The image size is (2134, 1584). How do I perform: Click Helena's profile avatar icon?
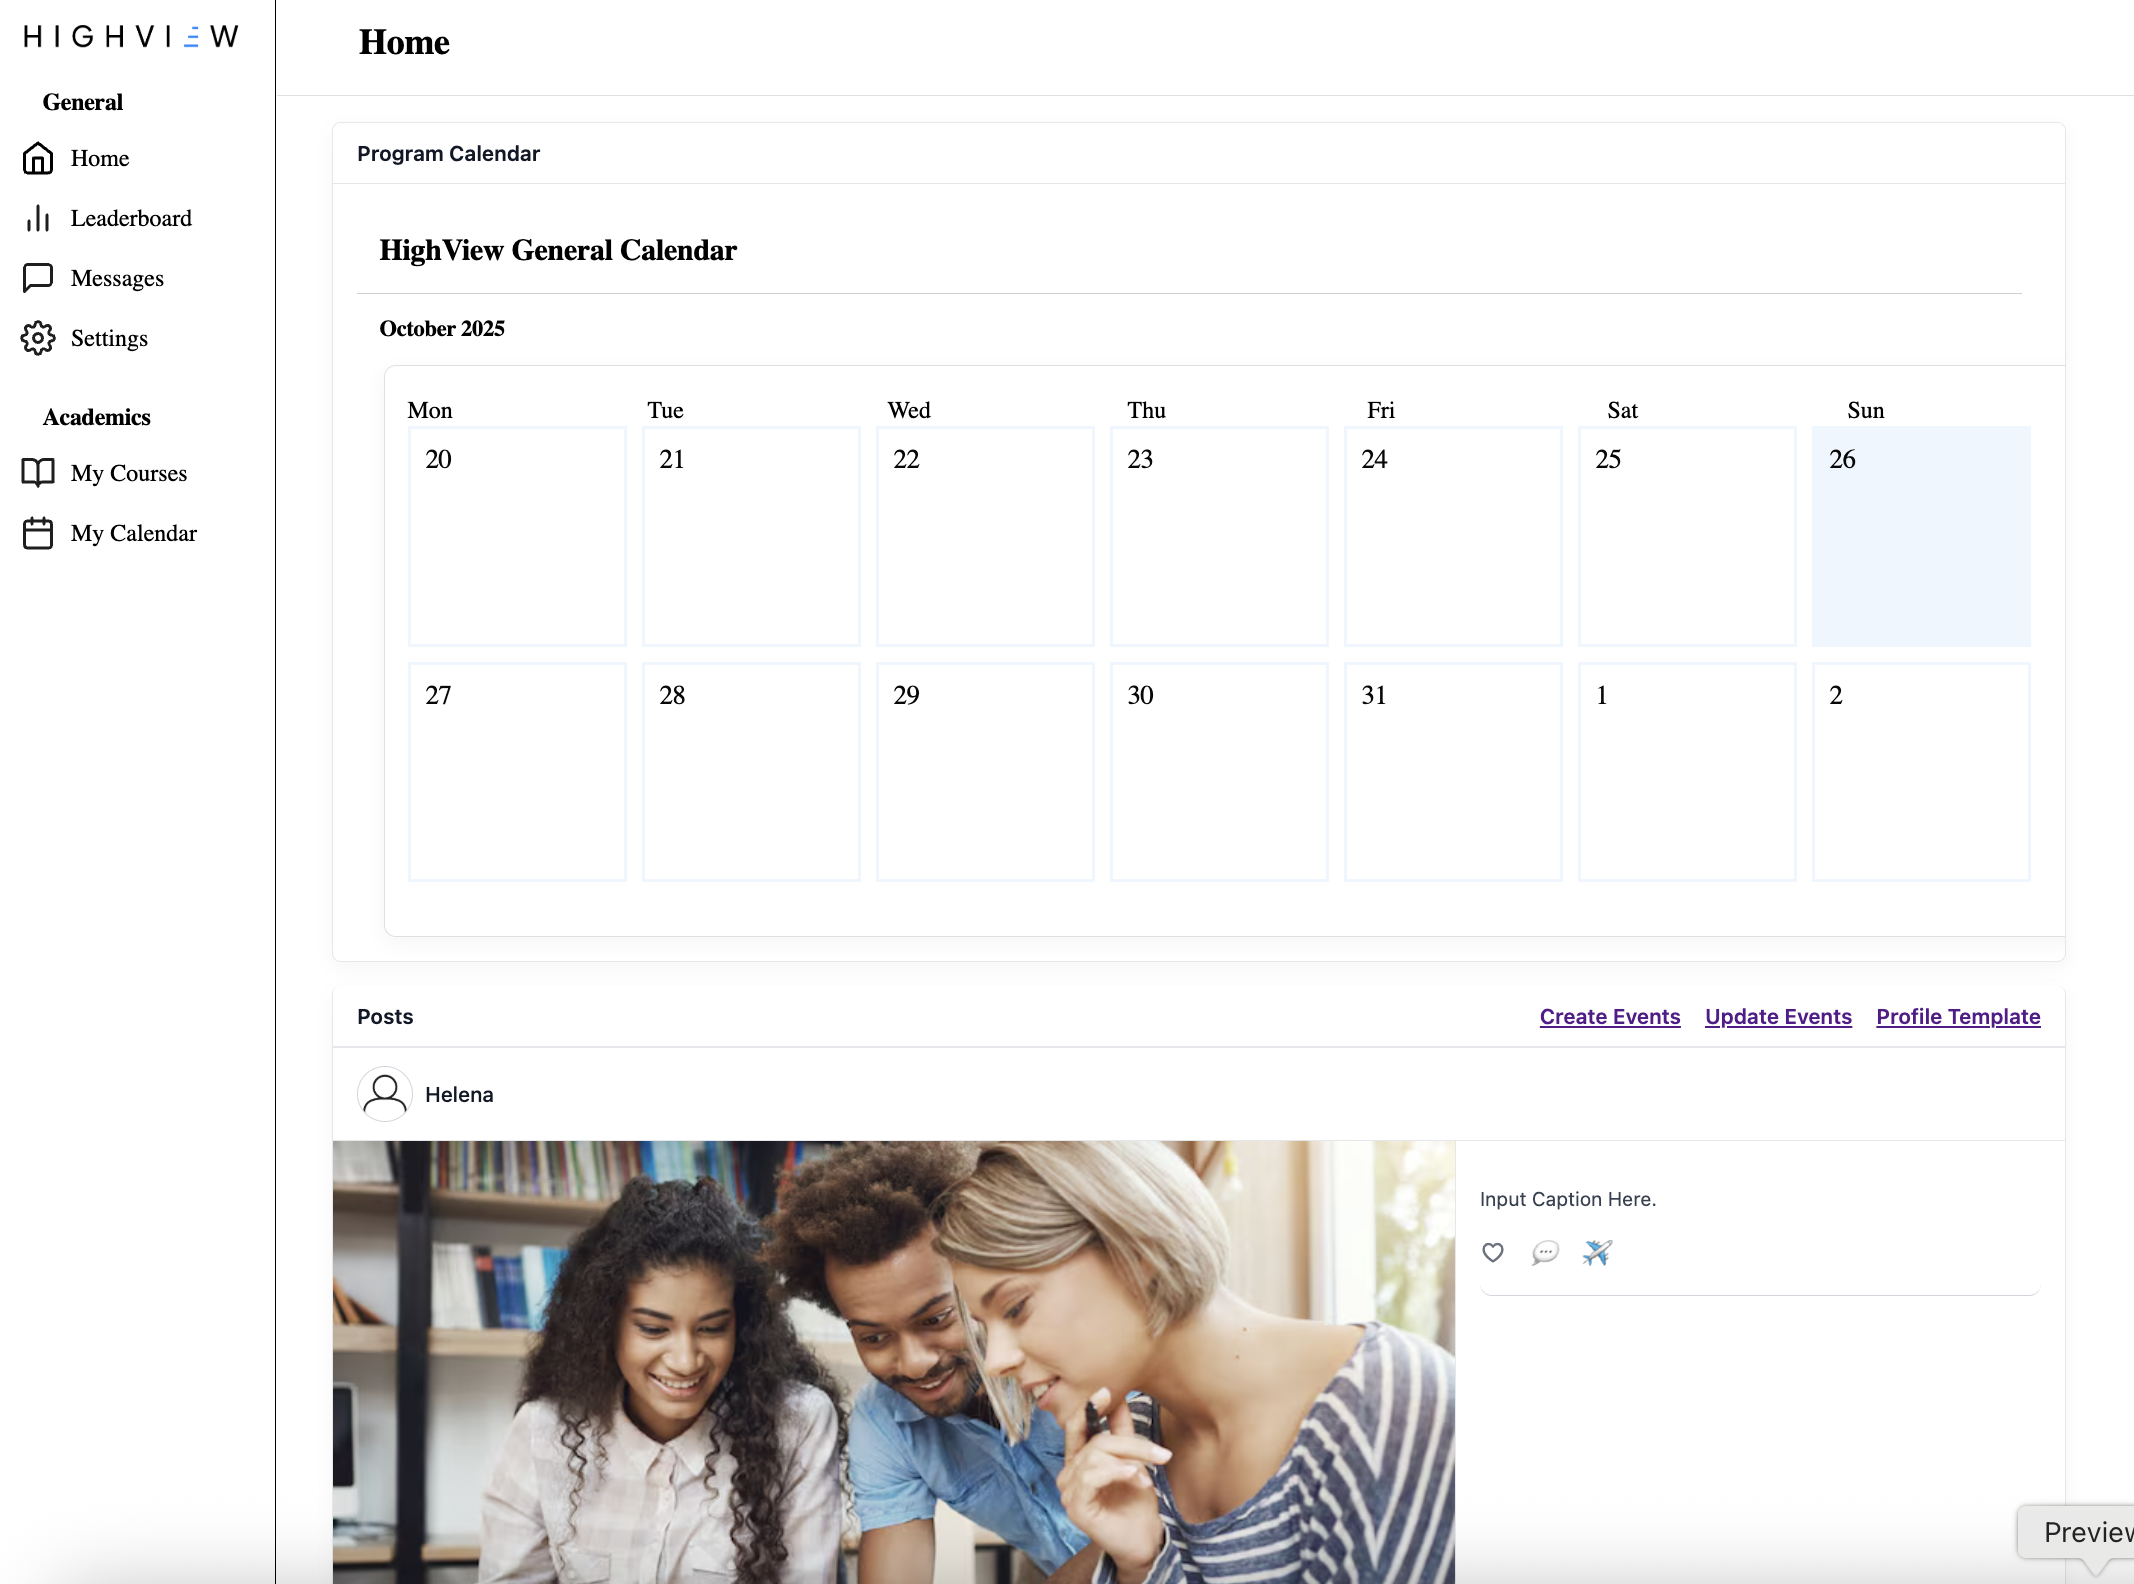[x=385, y=1094]
